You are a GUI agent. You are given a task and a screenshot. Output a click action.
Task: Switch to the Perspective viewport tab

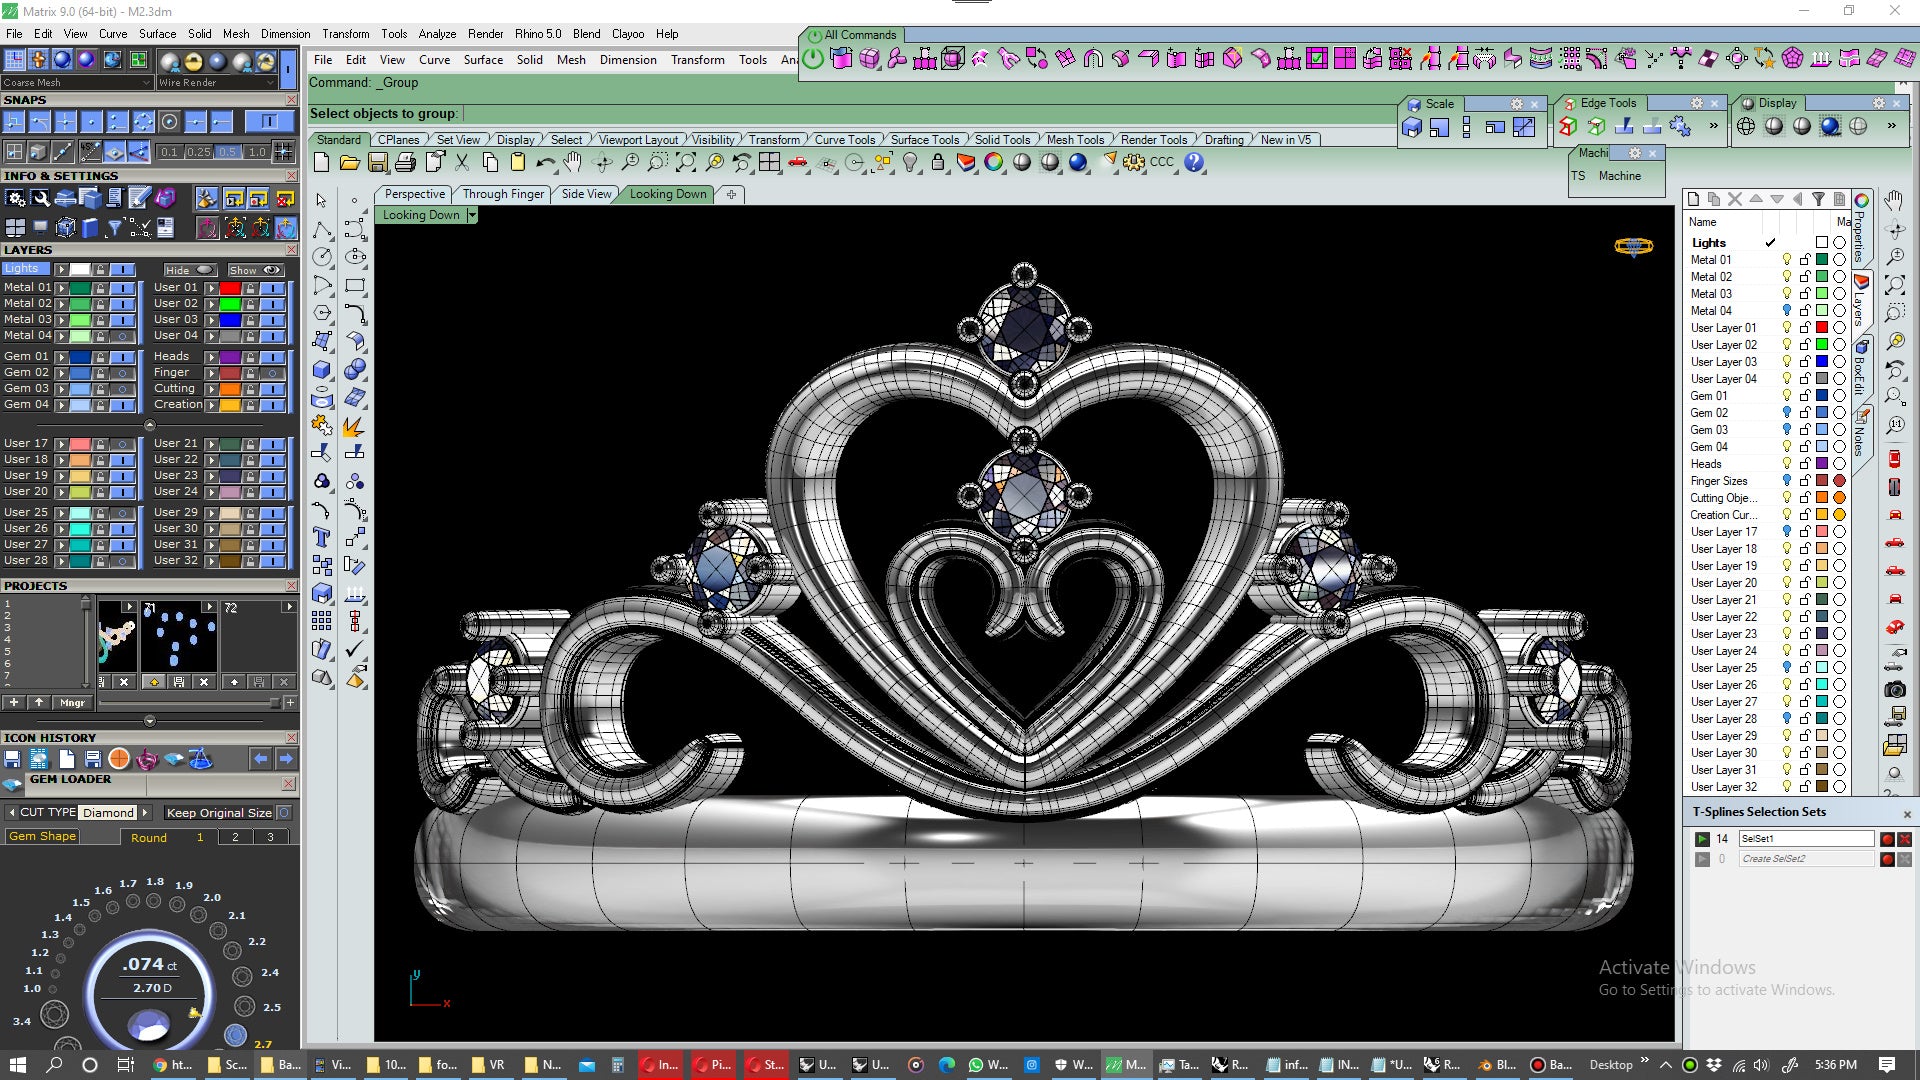[x=414, y=194]
